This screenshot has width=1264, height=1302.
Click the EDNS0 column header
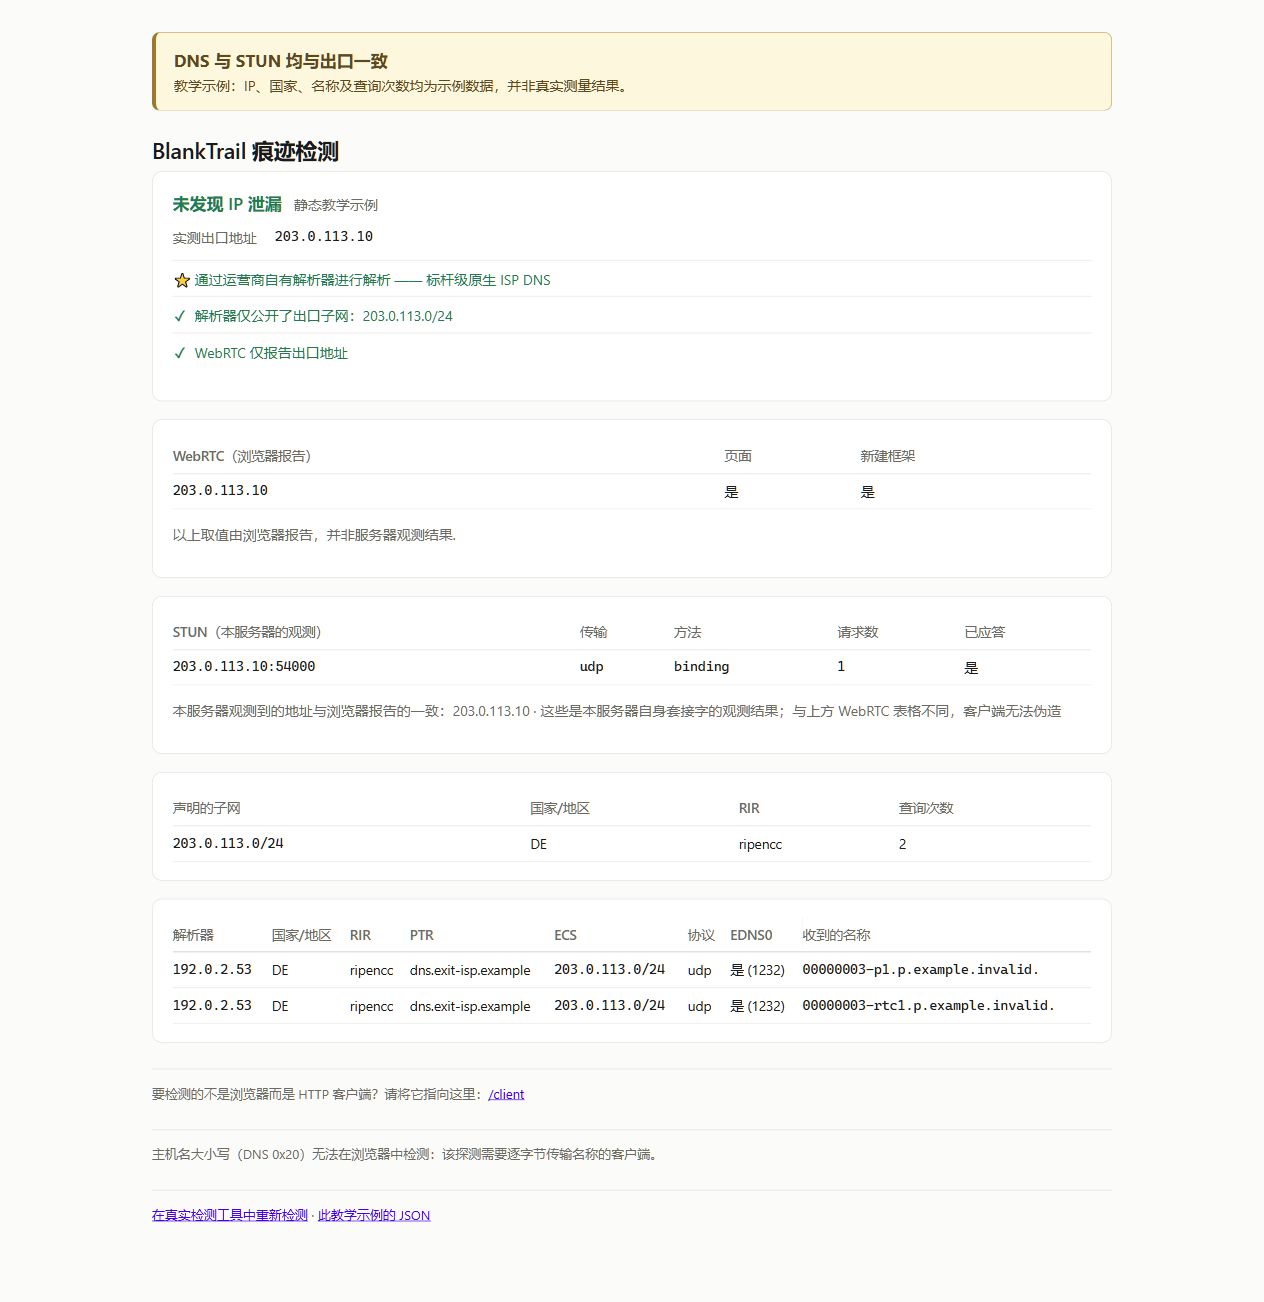click(x=751, y=935)
